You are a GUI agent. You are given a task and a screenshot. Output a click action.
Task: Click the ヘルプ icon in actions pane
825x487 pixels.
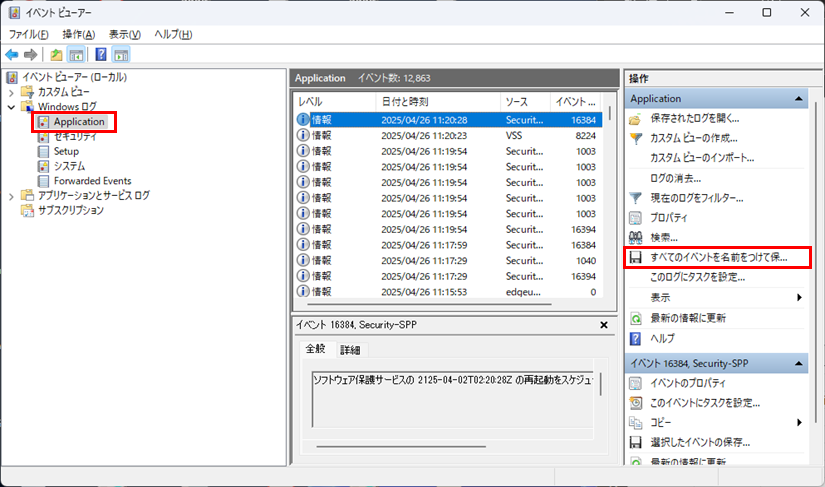636,339
